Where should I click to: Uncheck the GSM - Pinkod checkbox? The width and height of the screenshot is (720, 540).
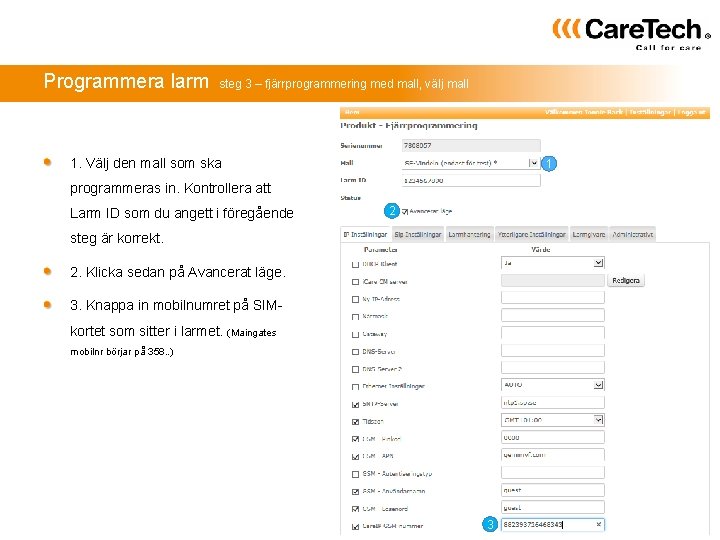(355, 439)
